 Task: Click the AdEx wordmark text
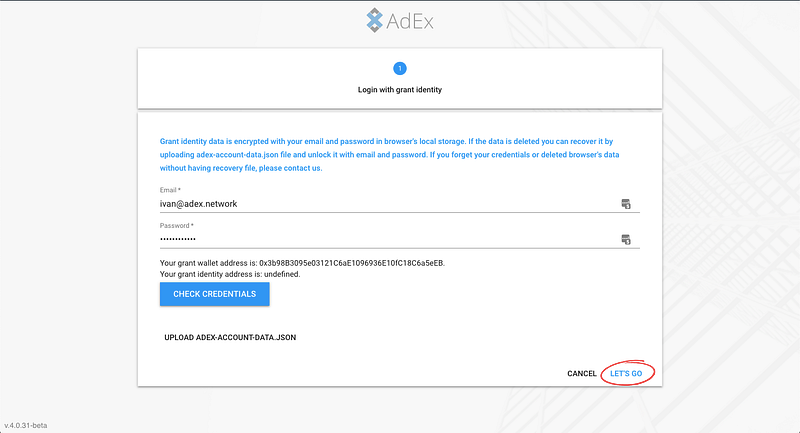(x=410, y=20)
